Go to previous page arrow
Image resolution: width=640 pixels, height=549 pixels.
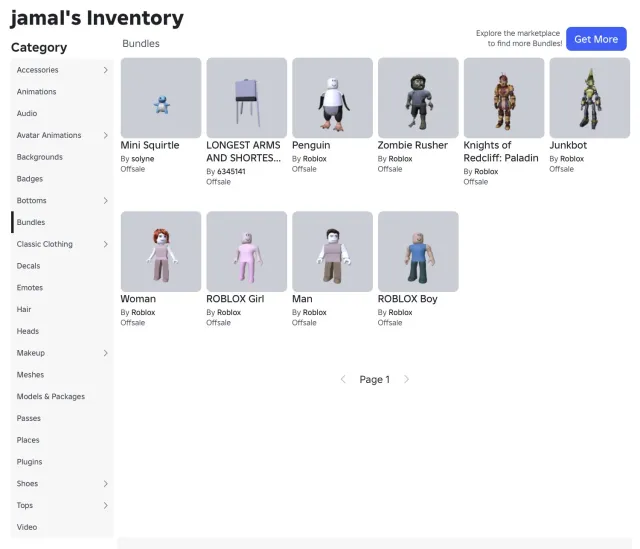(x=343, y=379)
